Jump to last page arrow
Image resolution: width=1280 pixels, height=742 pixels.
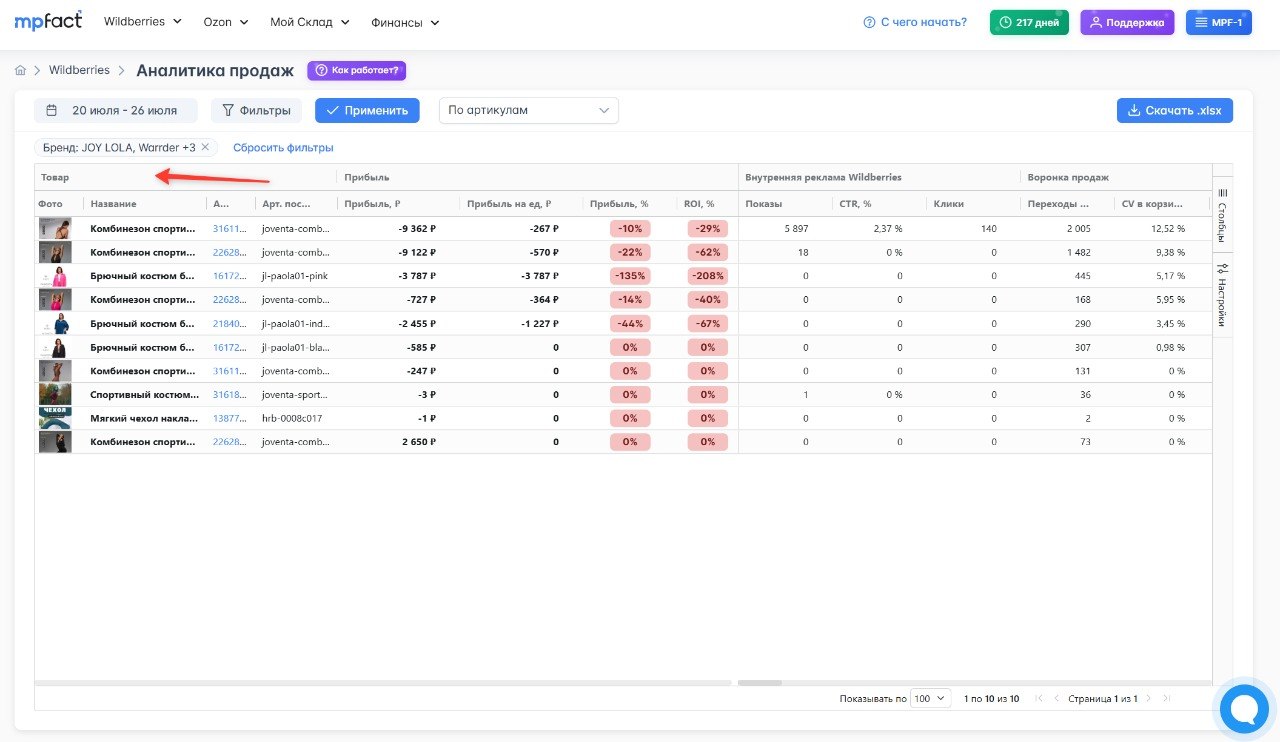[1166, 698]
